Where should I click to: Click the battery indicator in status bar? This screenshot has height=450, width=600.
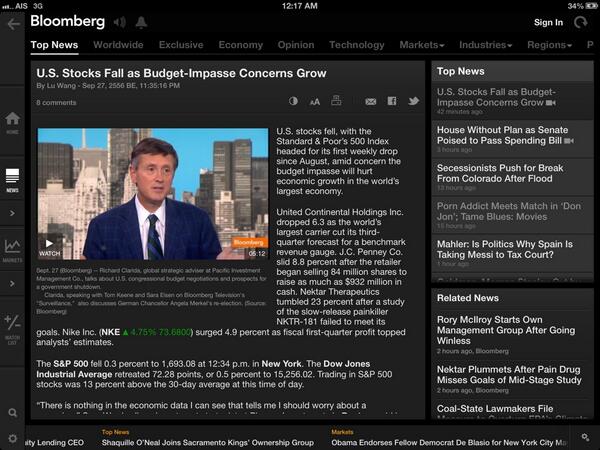tap(590, 6)
